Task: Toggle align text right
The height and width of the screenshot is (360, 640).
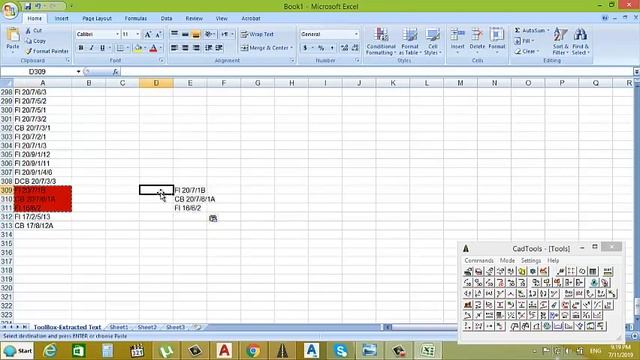Action: (x=196, y=48)
